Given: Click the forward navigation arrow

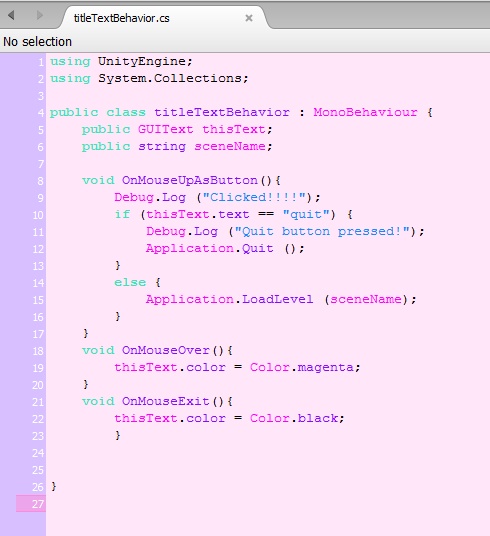Looking at the screenshot, I should click(x=40, y=15).
